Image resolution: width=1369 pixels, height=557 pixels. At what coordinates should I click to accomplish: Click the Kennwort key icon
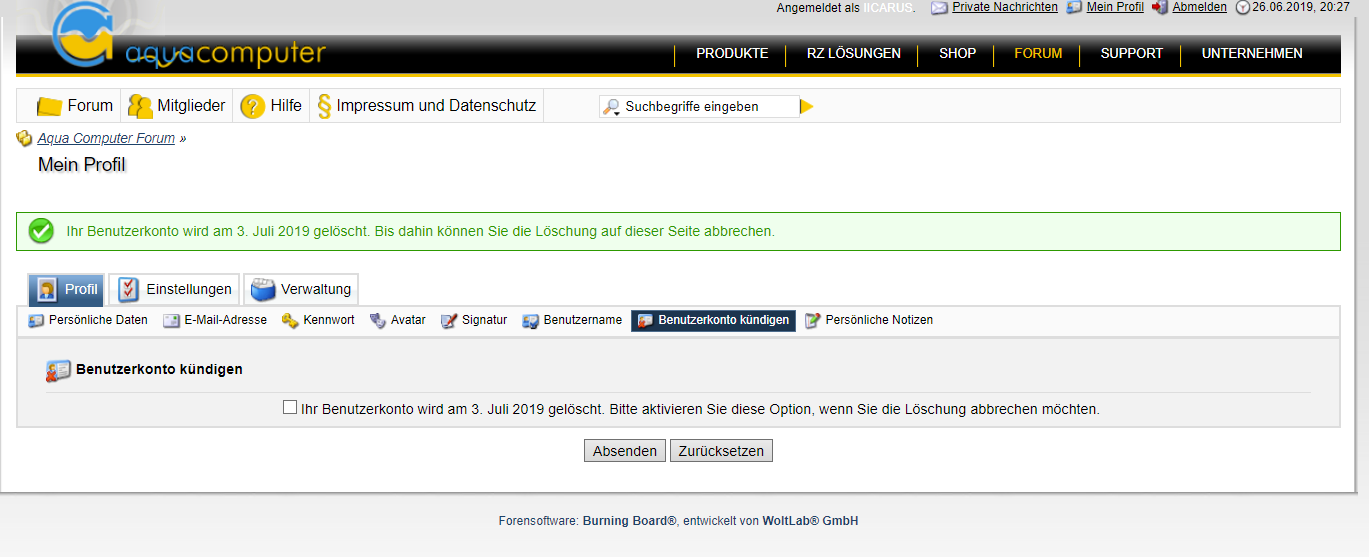click(x=290, y=321)
